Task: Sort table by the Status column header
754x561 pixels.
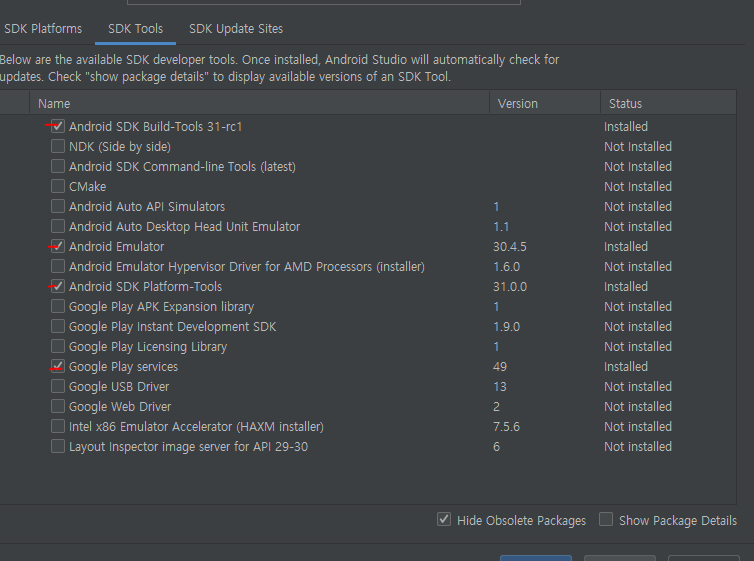Action: 668,103
